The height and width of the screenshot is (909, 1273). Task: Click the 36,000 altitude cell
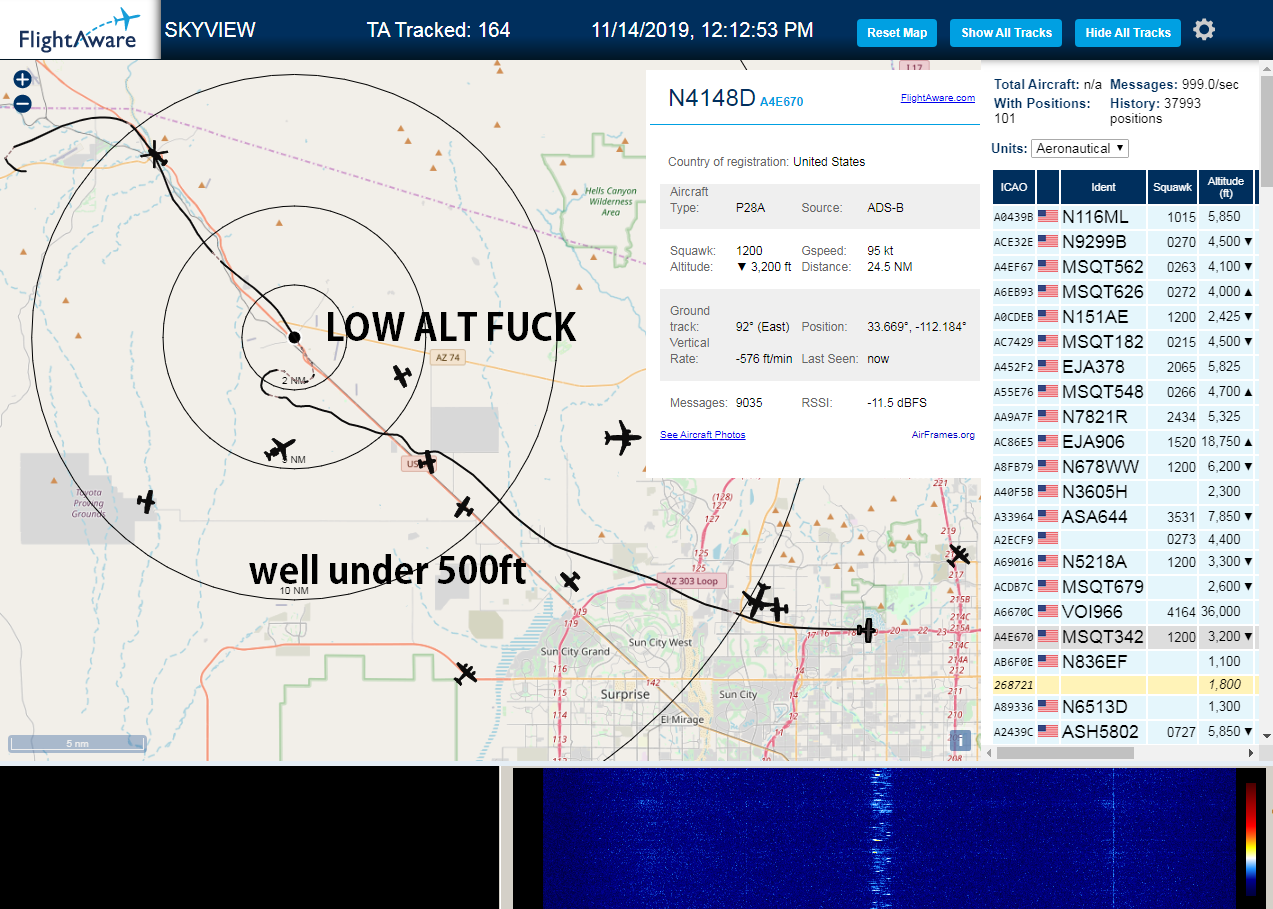click(x=1225, y=611)
